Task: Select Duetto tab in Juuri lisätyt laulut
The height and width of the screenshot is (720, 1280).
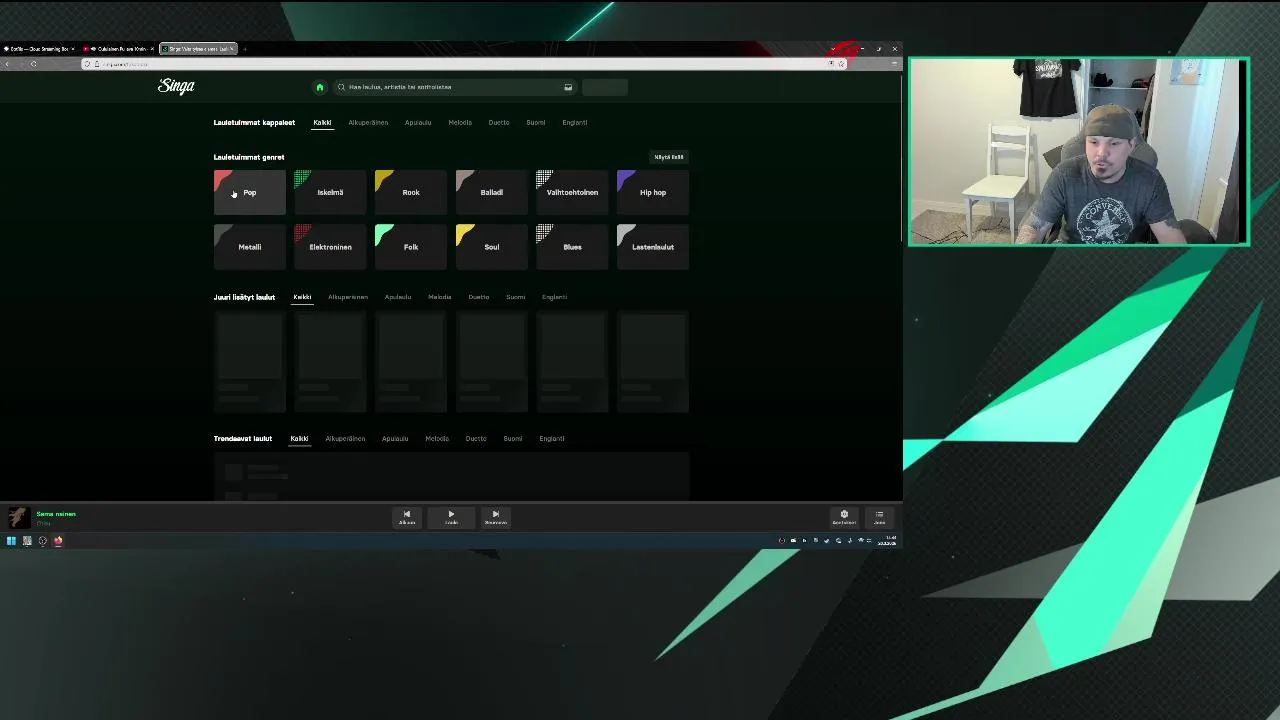Action: 479,297
